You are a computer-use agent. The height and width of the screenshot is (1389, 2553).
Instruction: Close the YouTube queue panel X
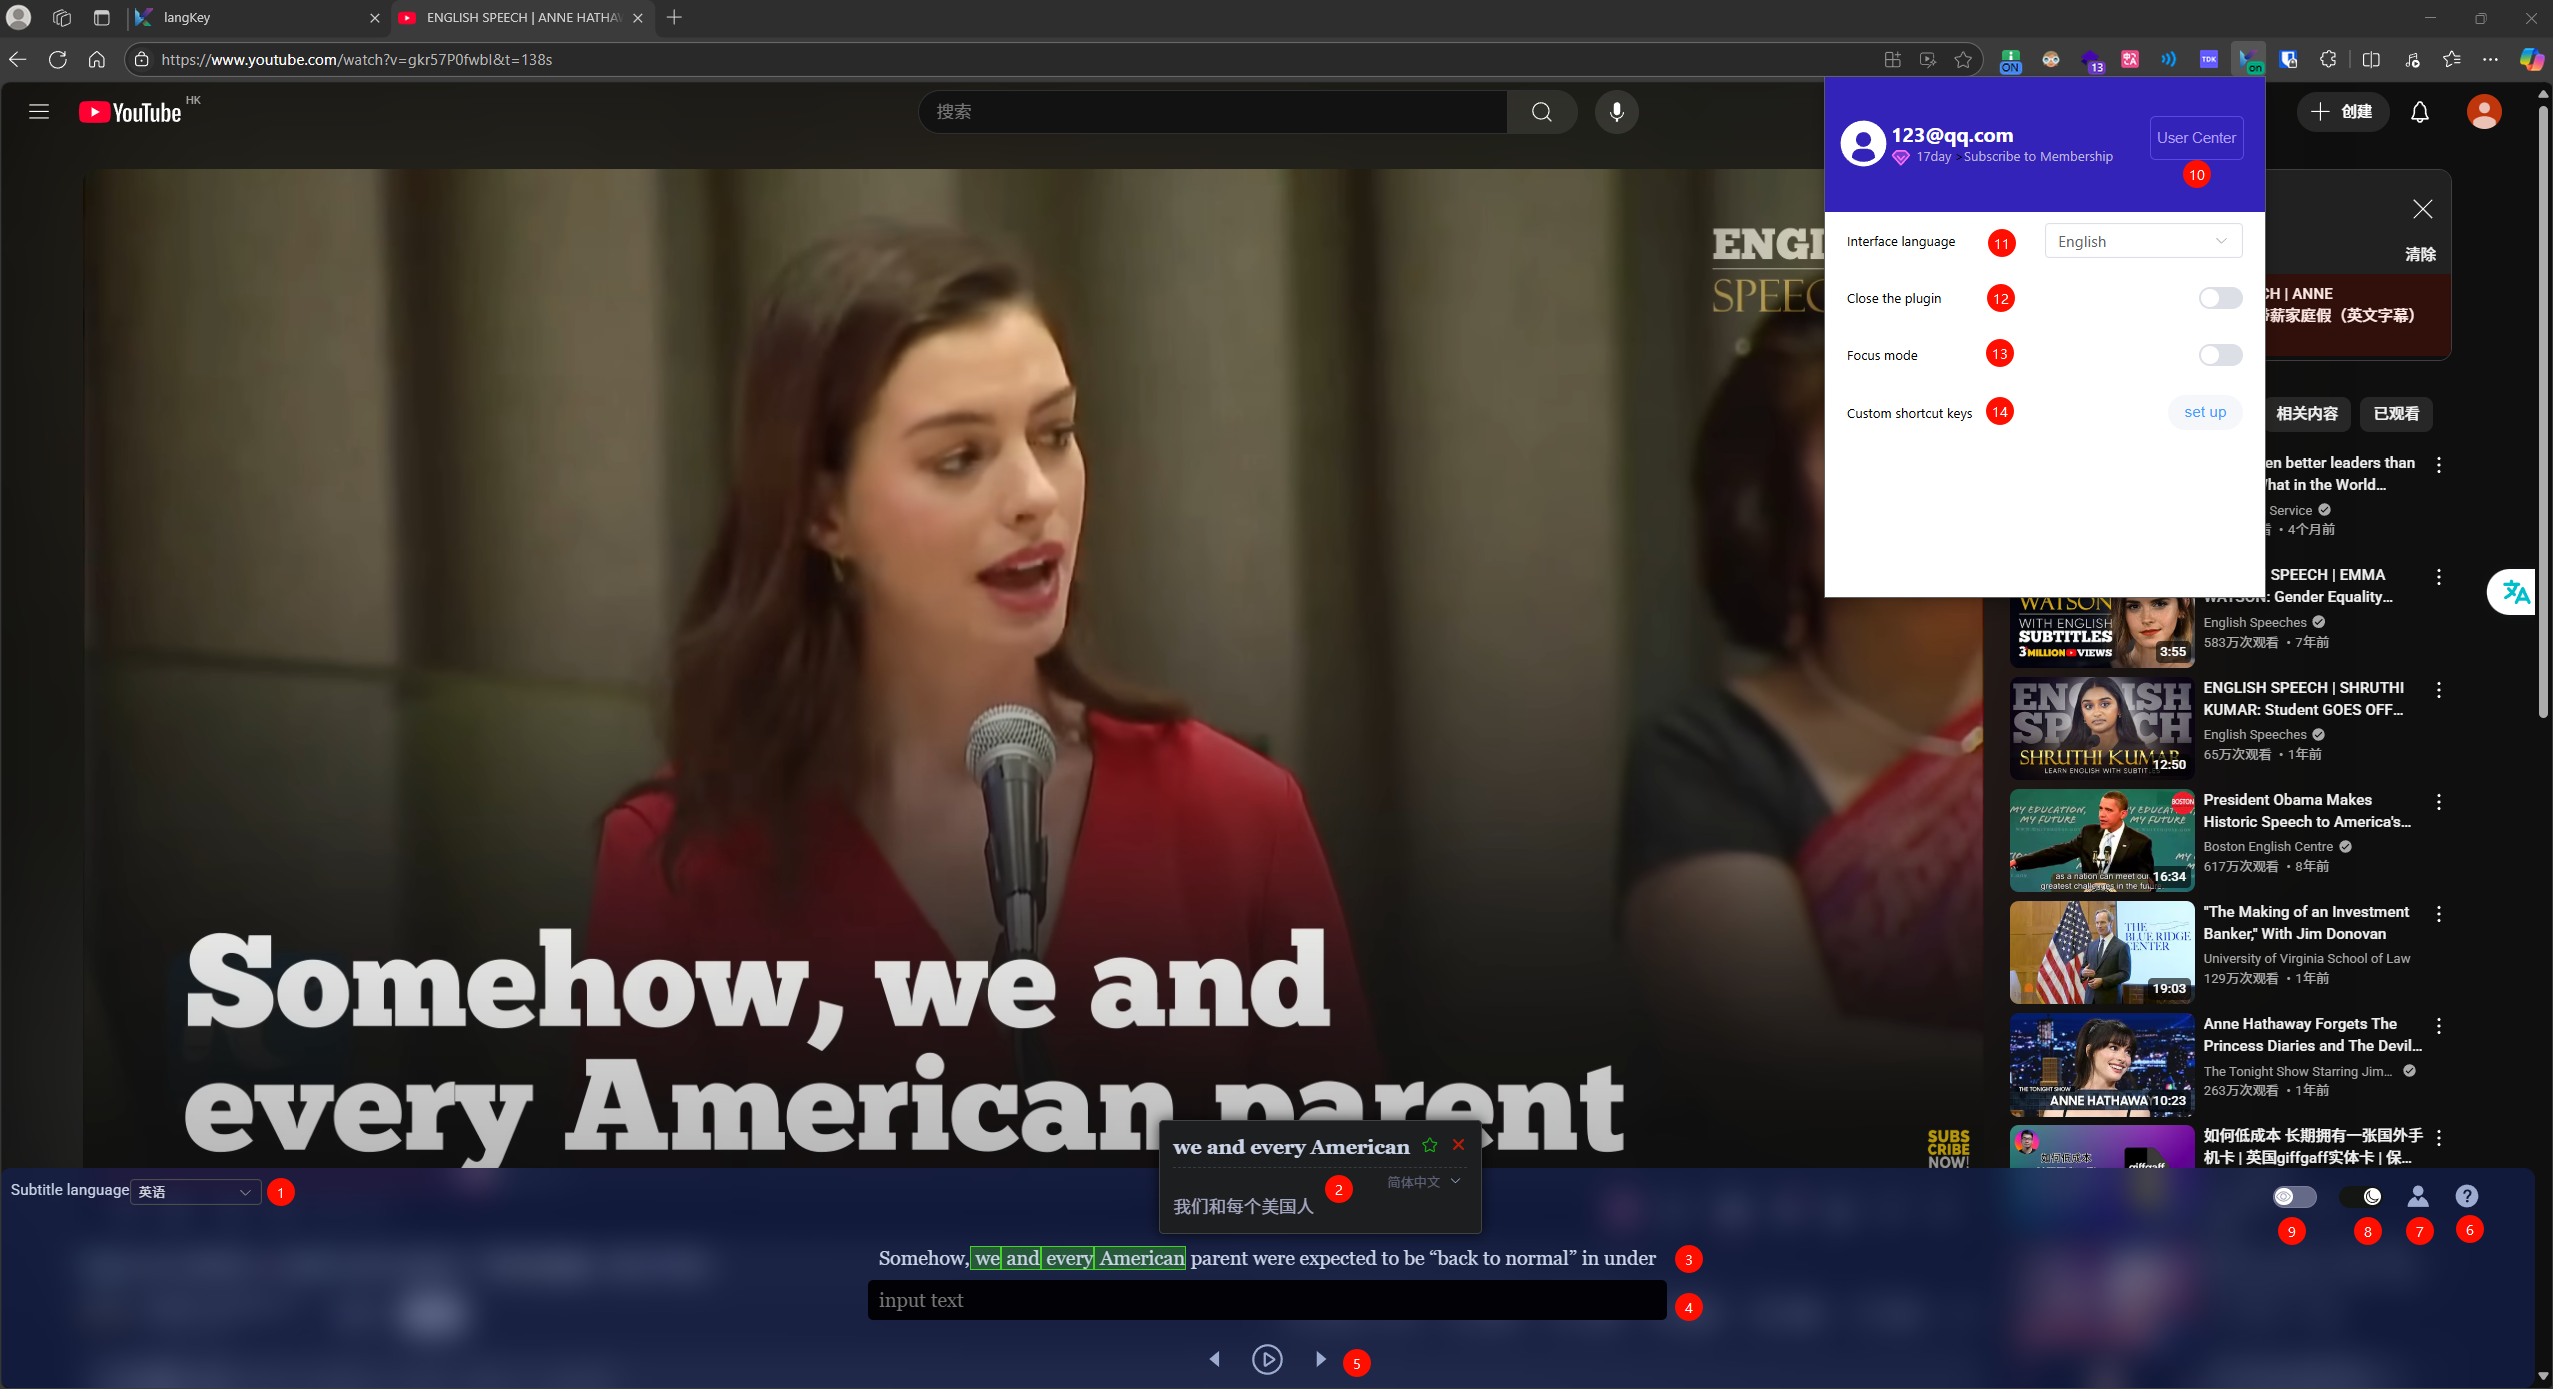[x=2422, y=209]
